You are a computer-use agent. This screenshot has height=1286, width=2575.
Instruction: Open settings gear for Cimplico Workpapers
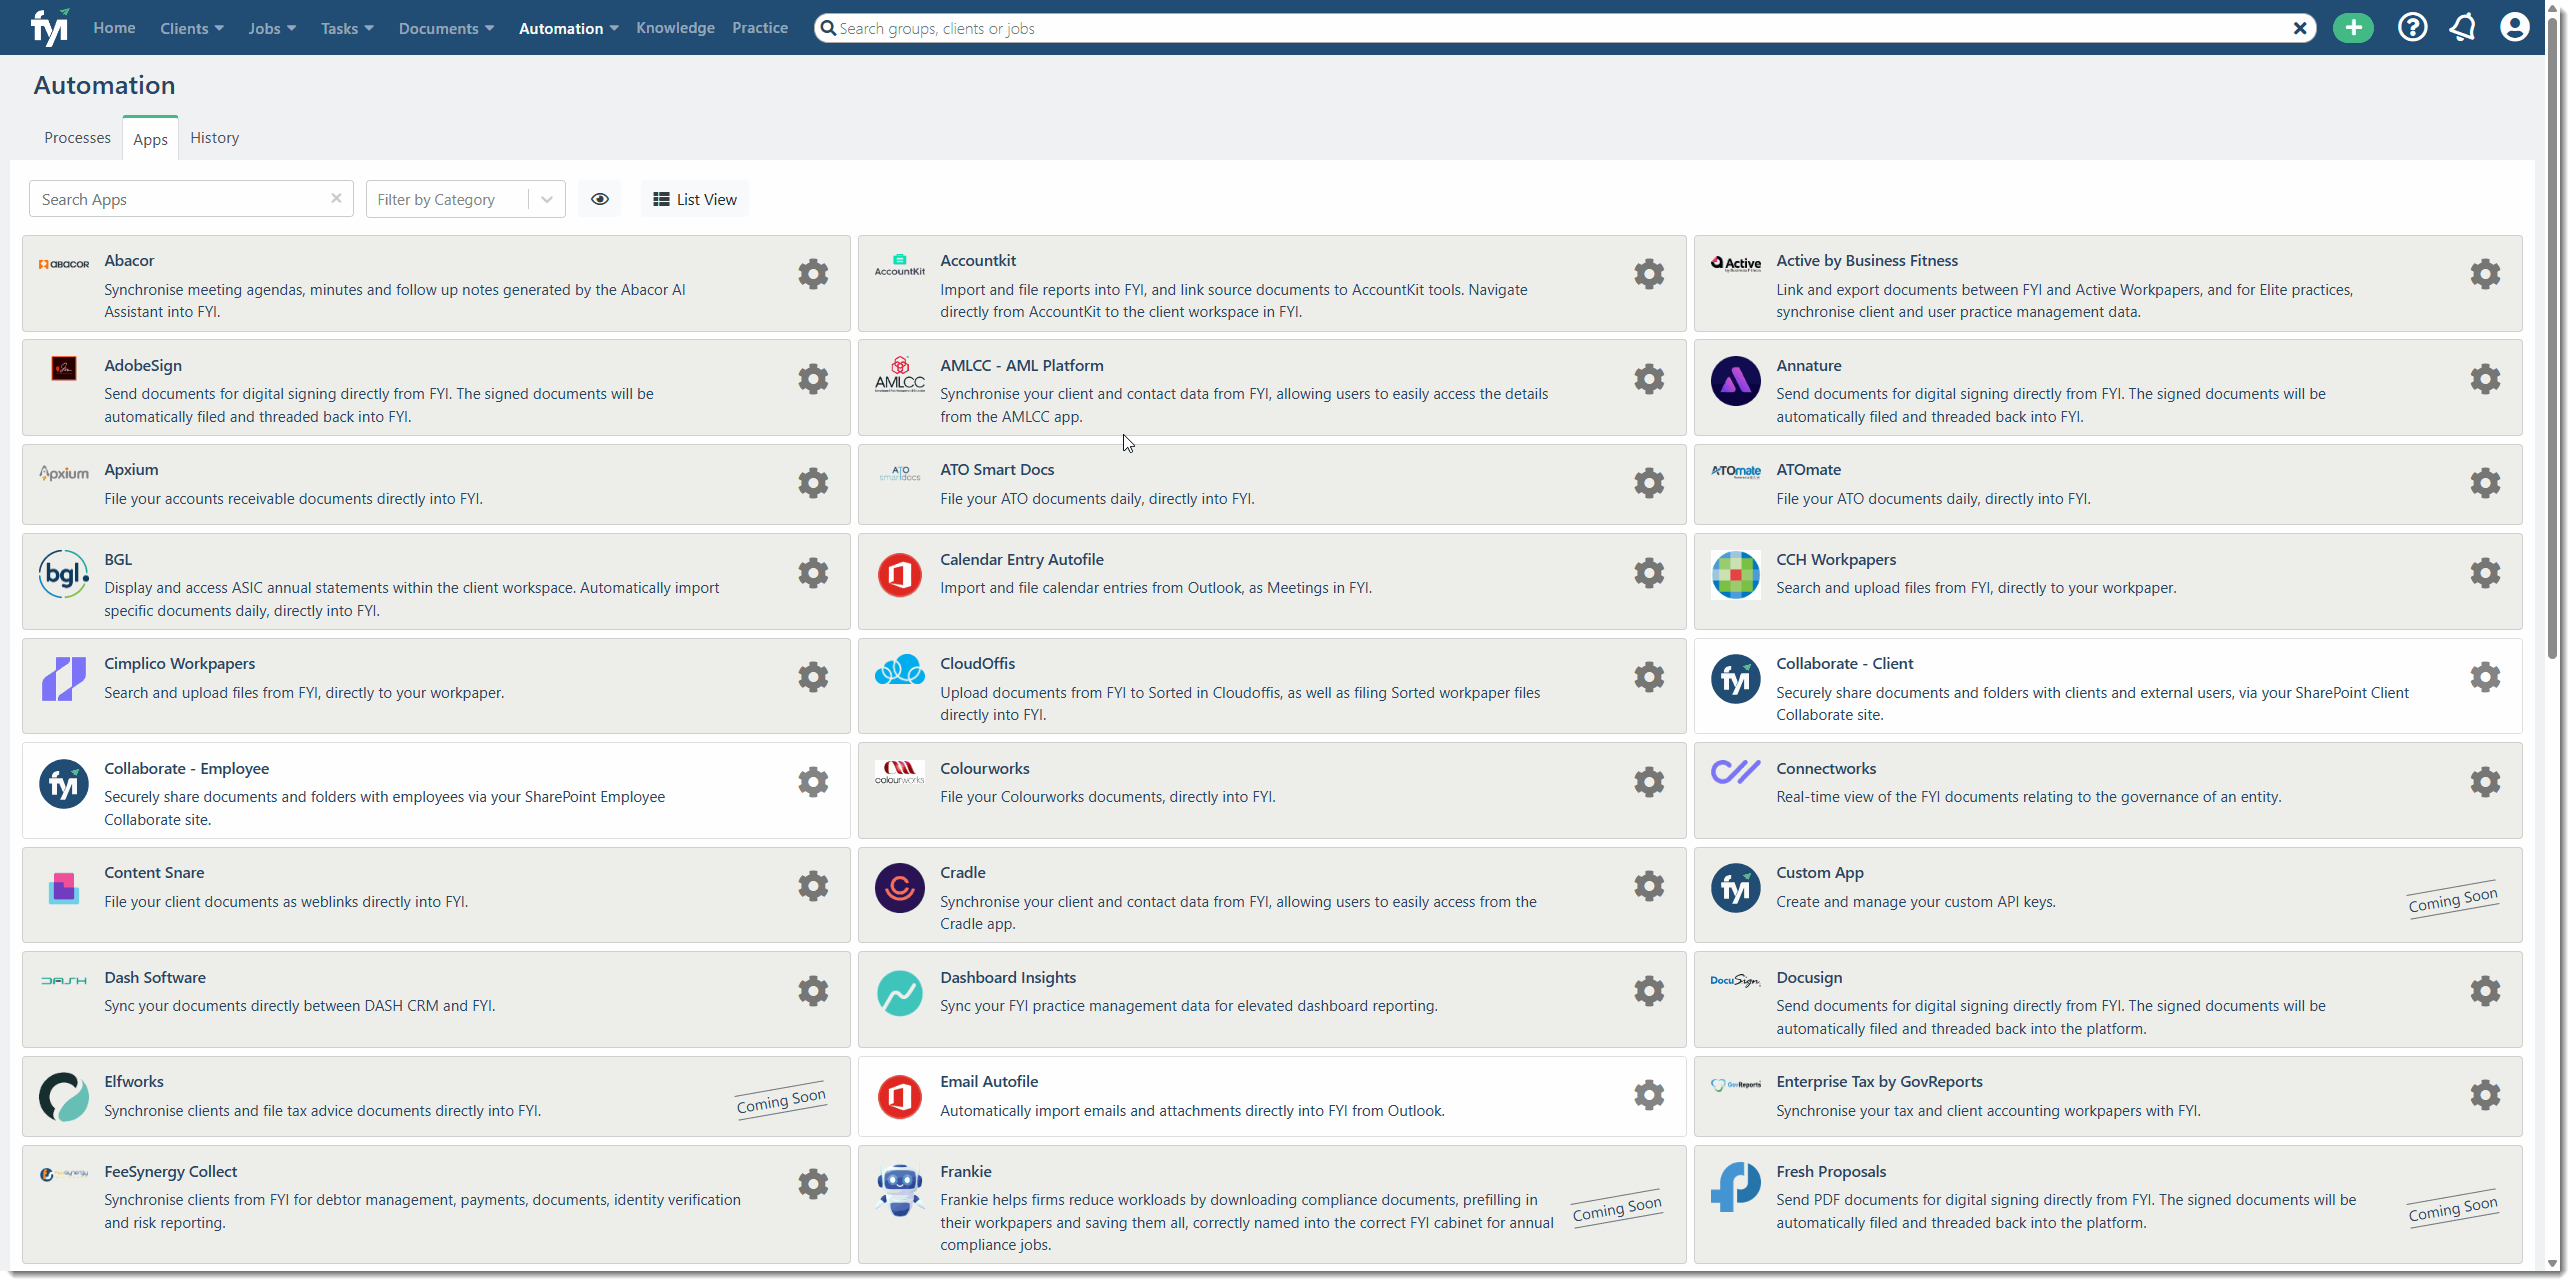pos(813,677)
